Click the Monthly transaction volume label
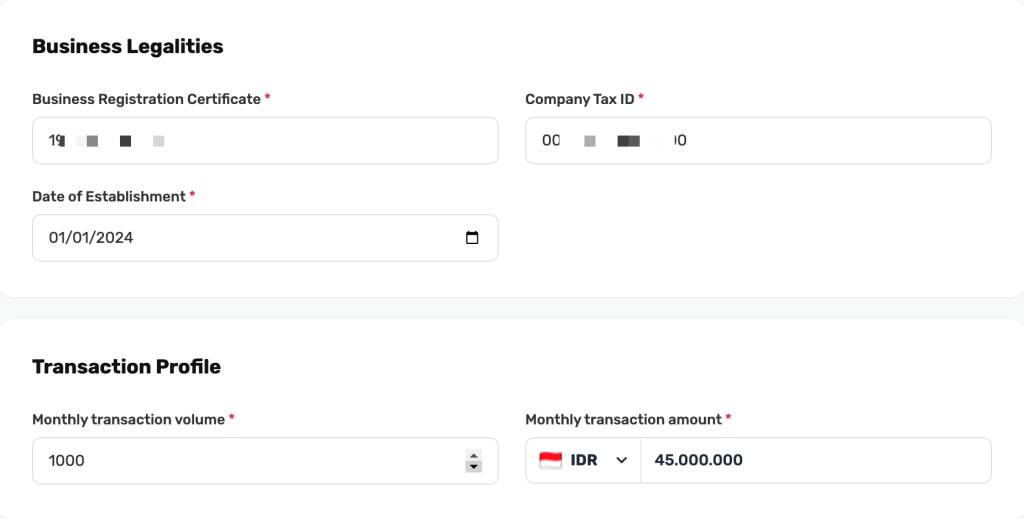Image resolution: width=1024 pixels, height=519 pixels. (x=129, y=420)
